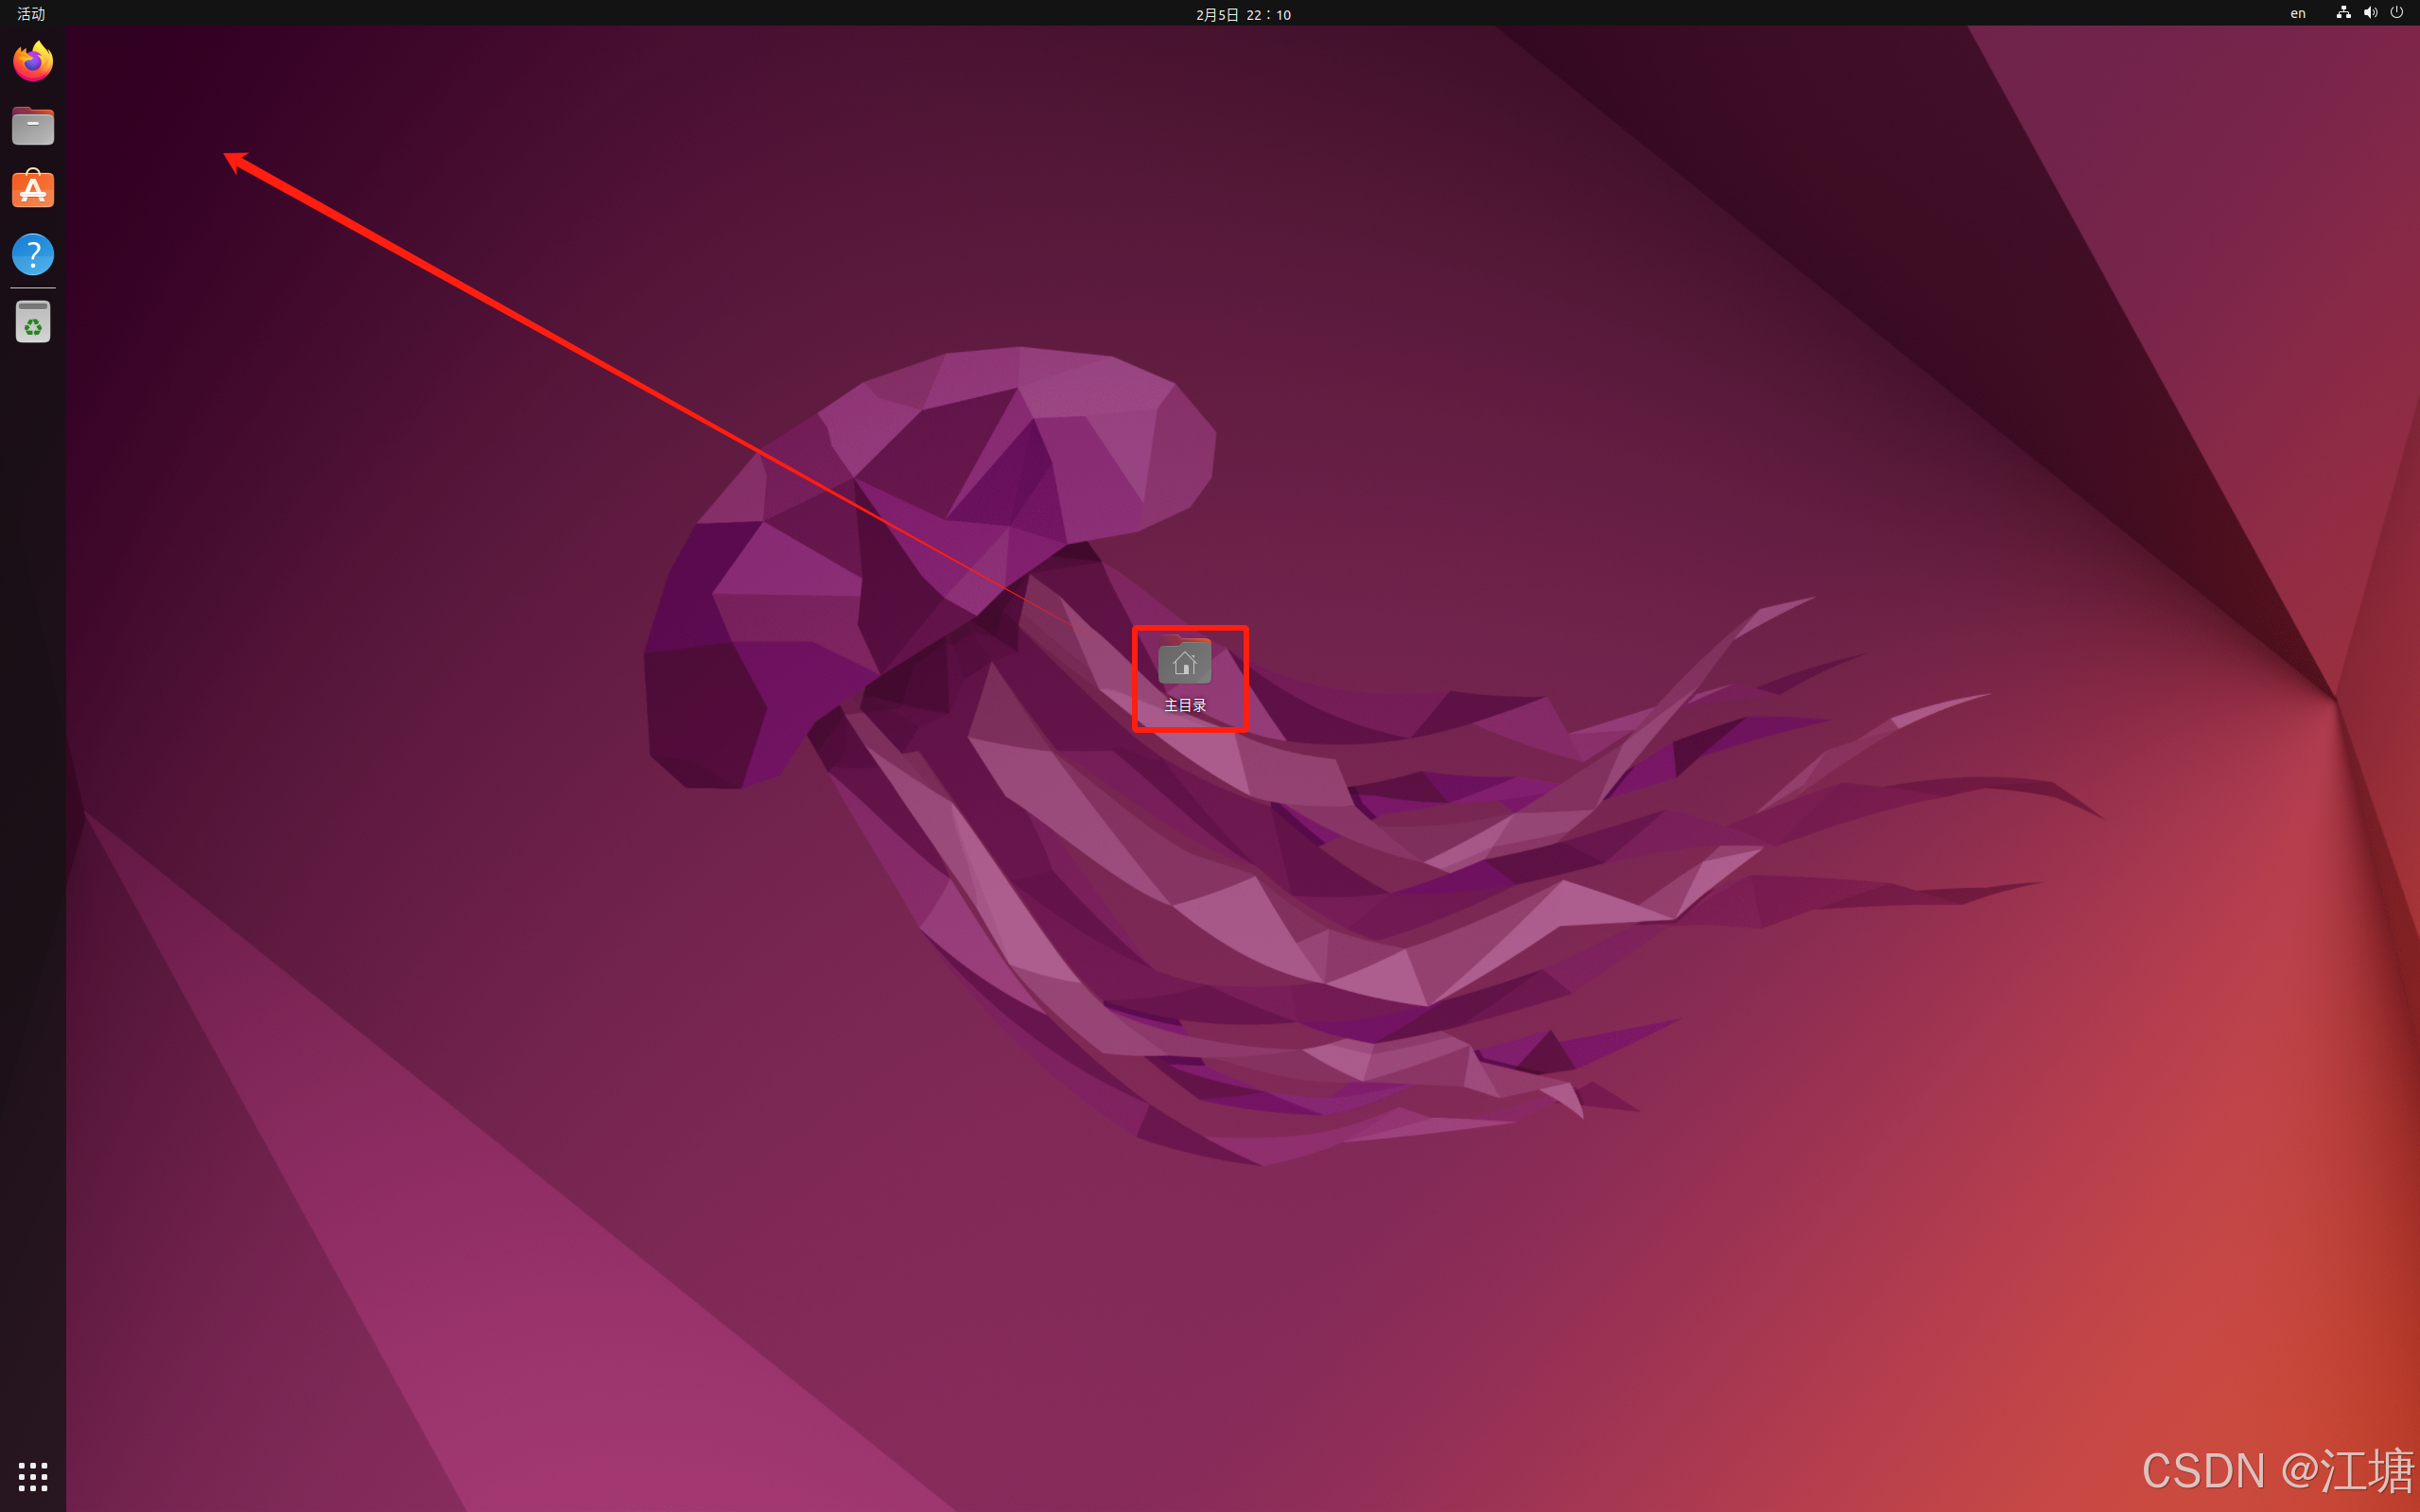Click the time 22:10 in the top bar

pos(1269,14)
